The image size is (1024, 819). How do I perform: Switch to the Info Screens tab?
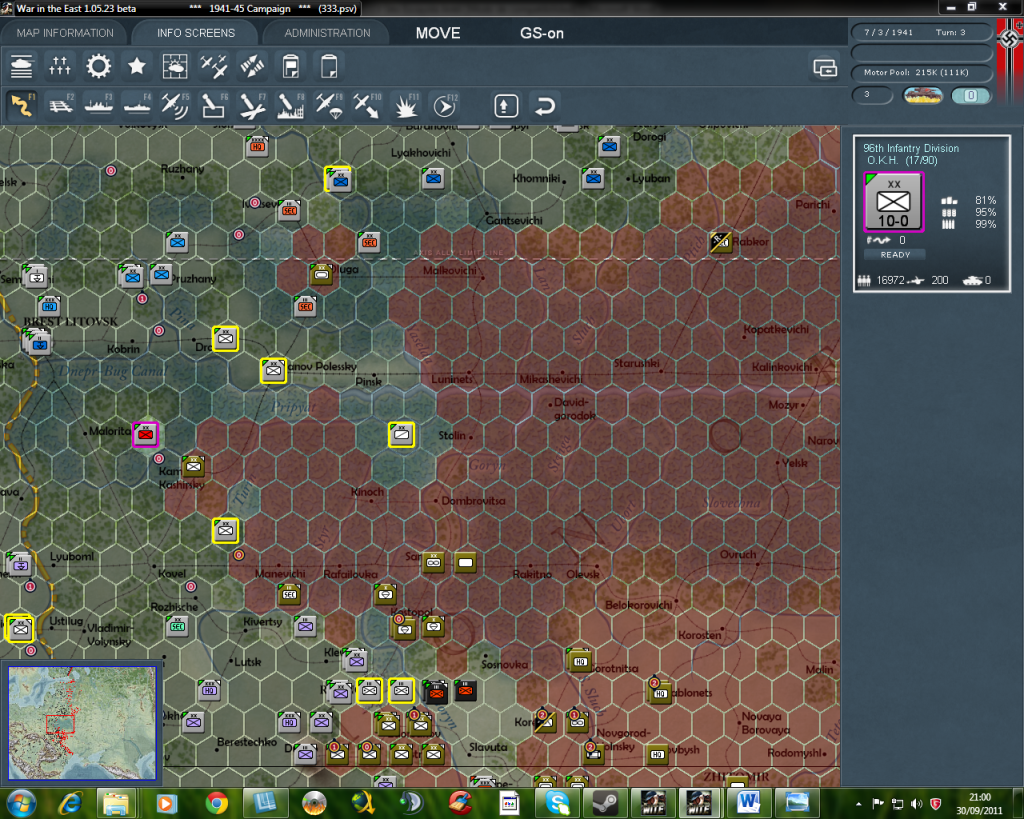pos(196,33)
